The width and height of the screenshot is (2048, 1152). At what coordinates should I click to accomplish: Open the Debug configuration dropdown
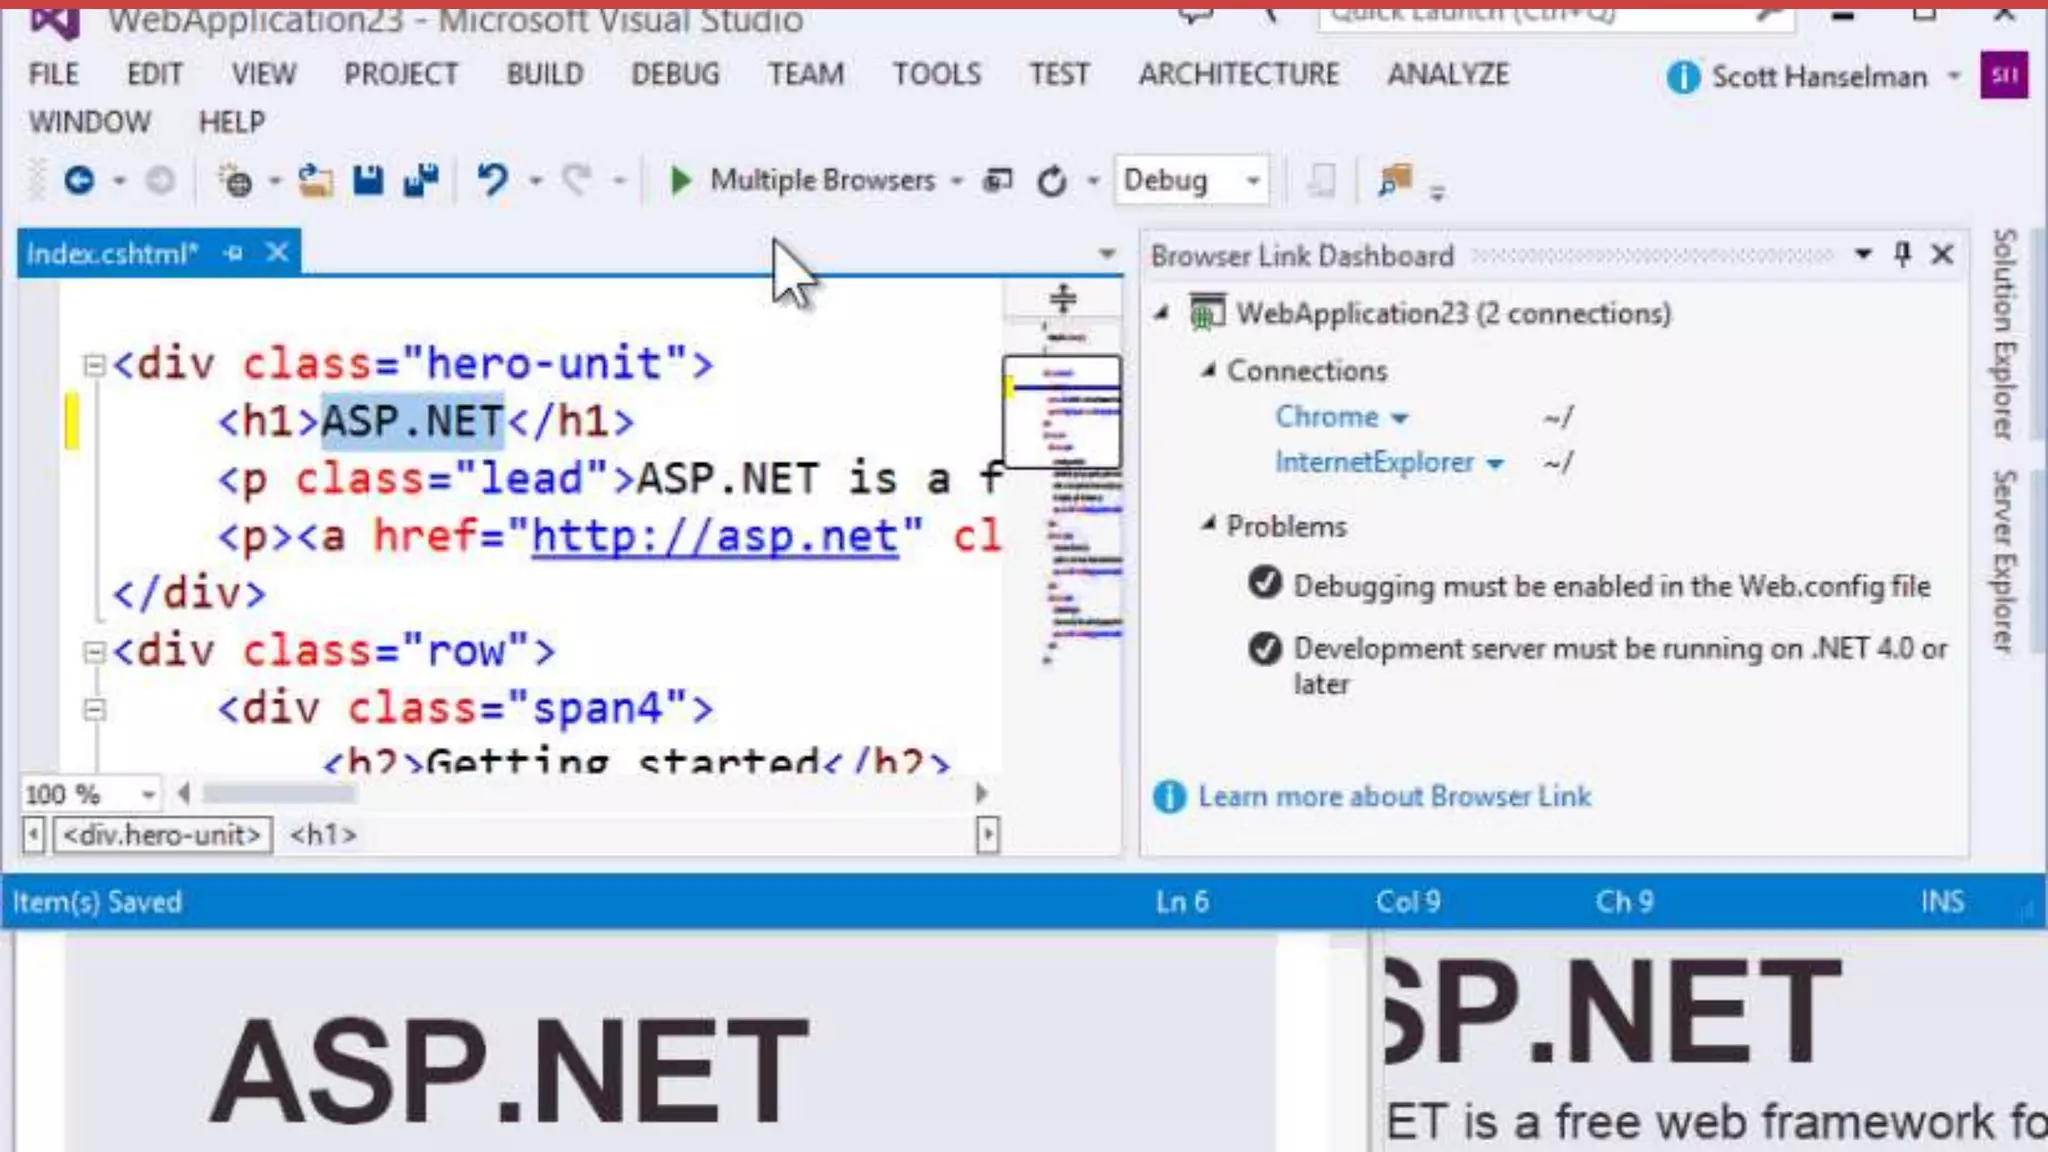[x=1252, y=181]
